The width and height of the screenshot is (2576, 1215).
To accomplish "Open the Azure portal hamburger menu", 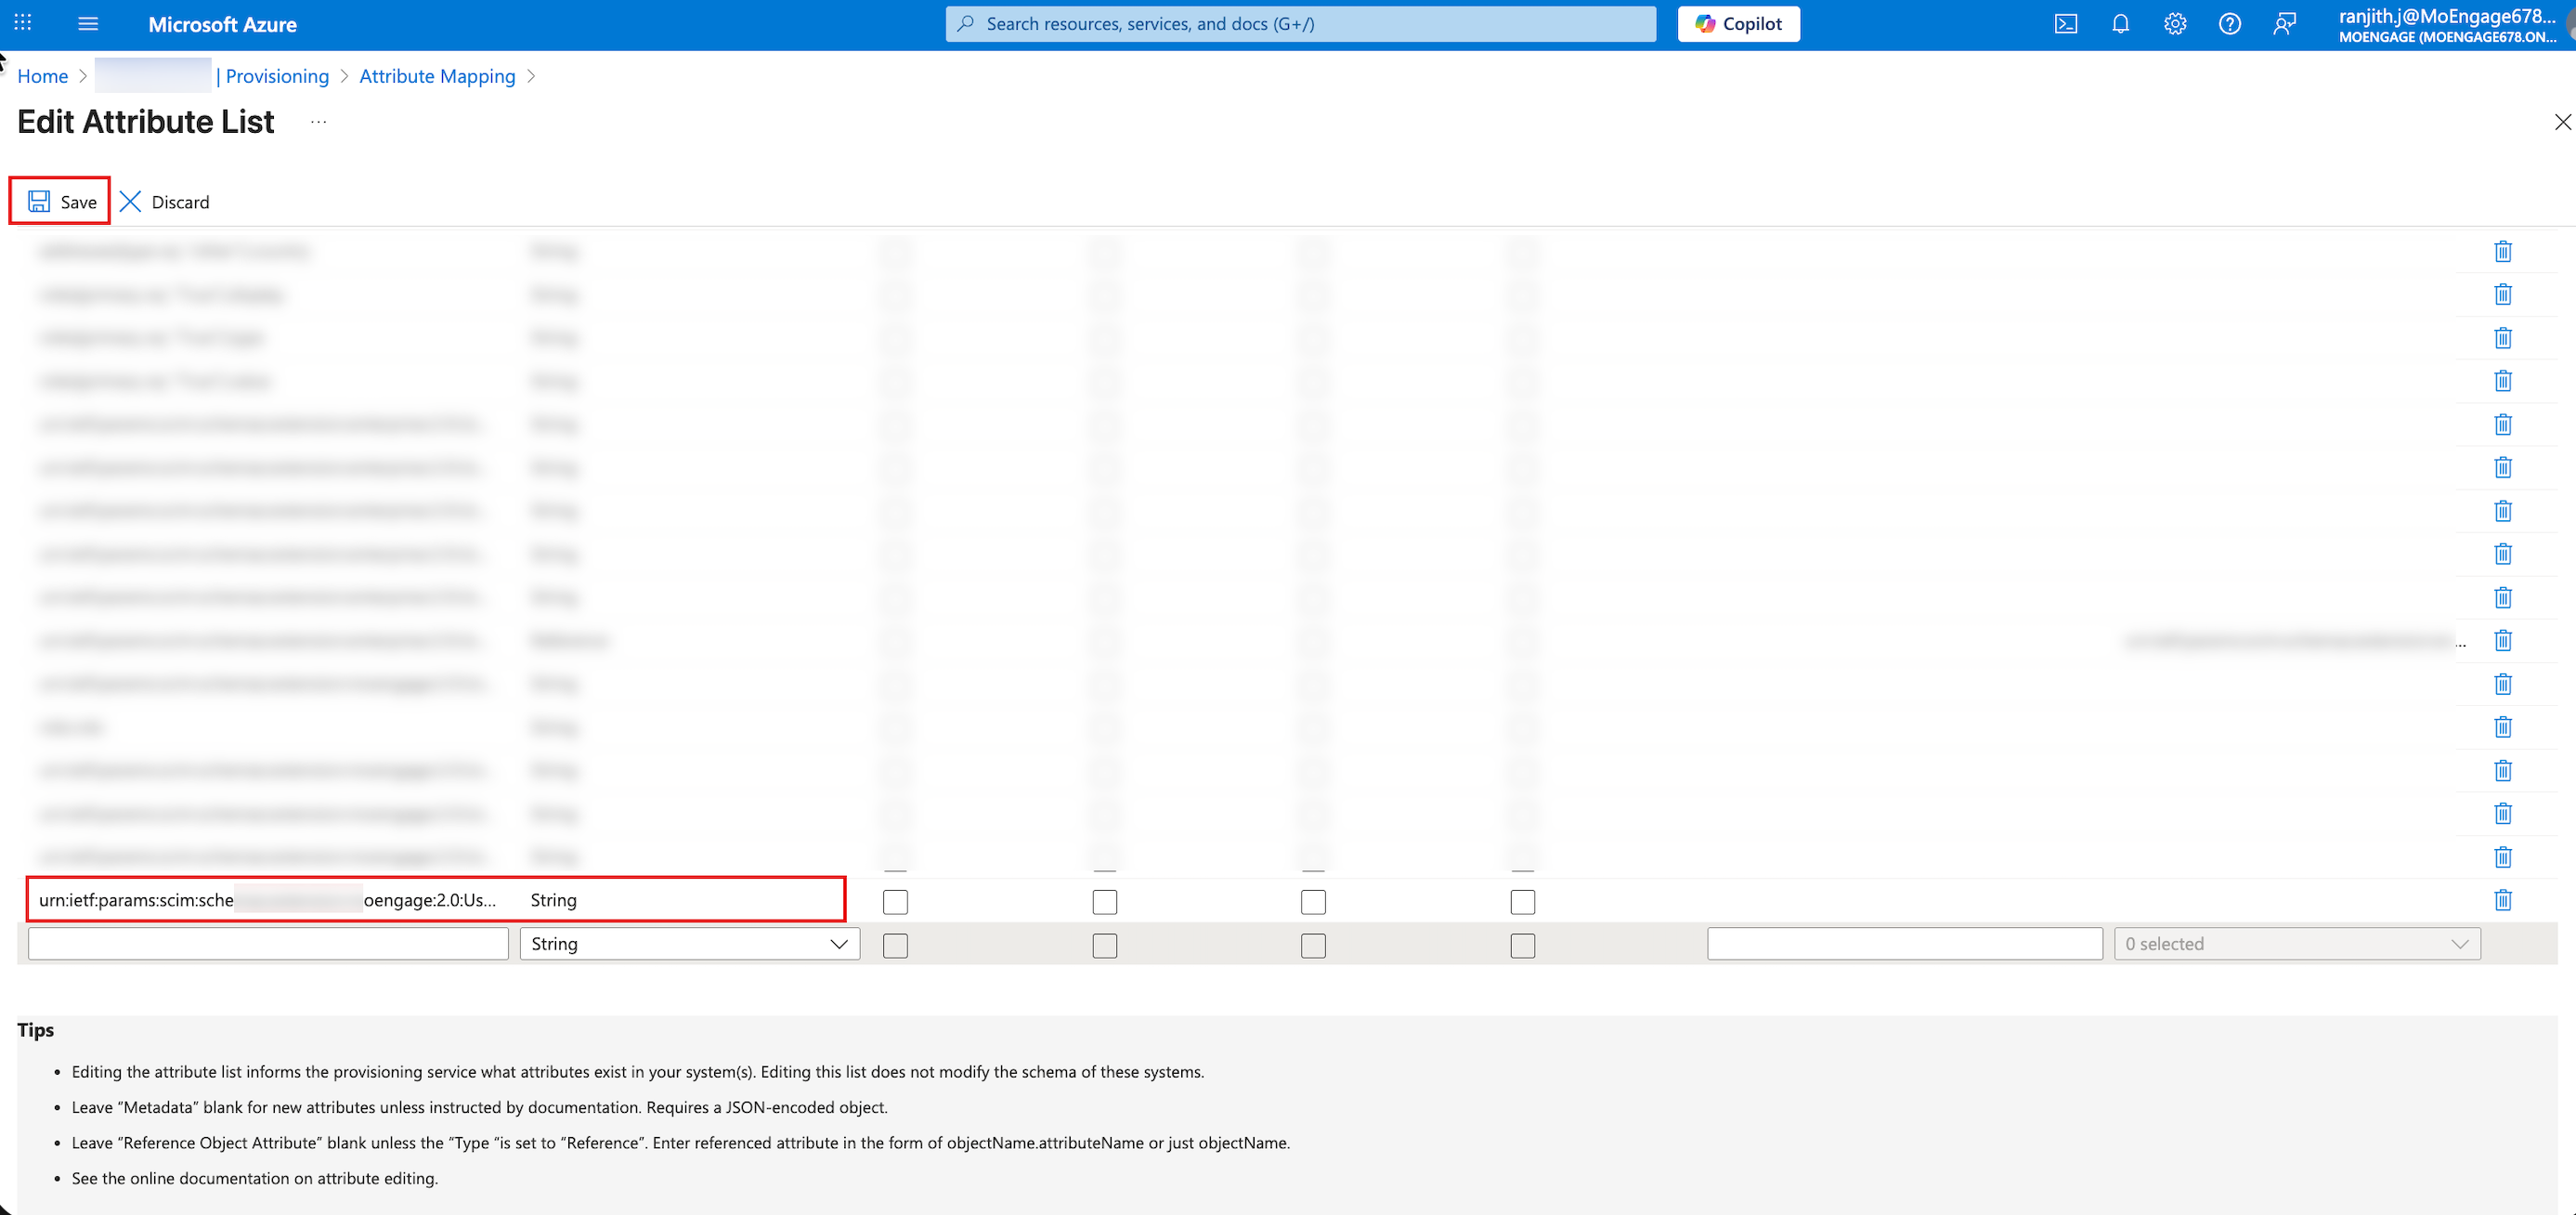I will coord(88,24).
